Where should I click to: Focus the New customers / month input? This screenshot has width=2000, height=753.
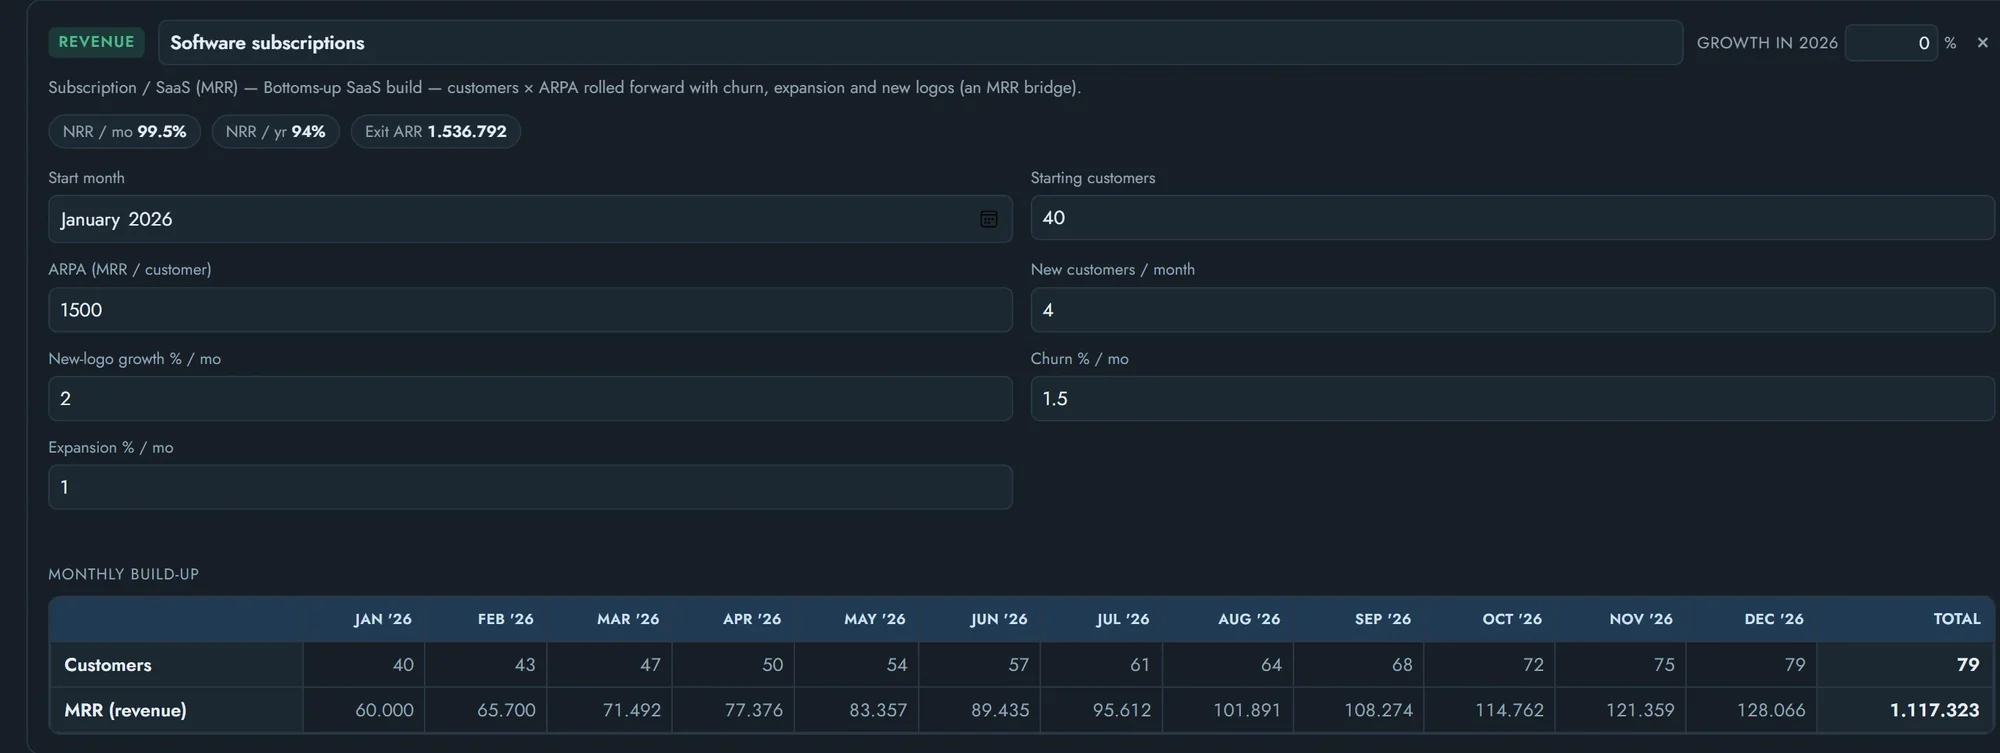(x=1512, y=310)
